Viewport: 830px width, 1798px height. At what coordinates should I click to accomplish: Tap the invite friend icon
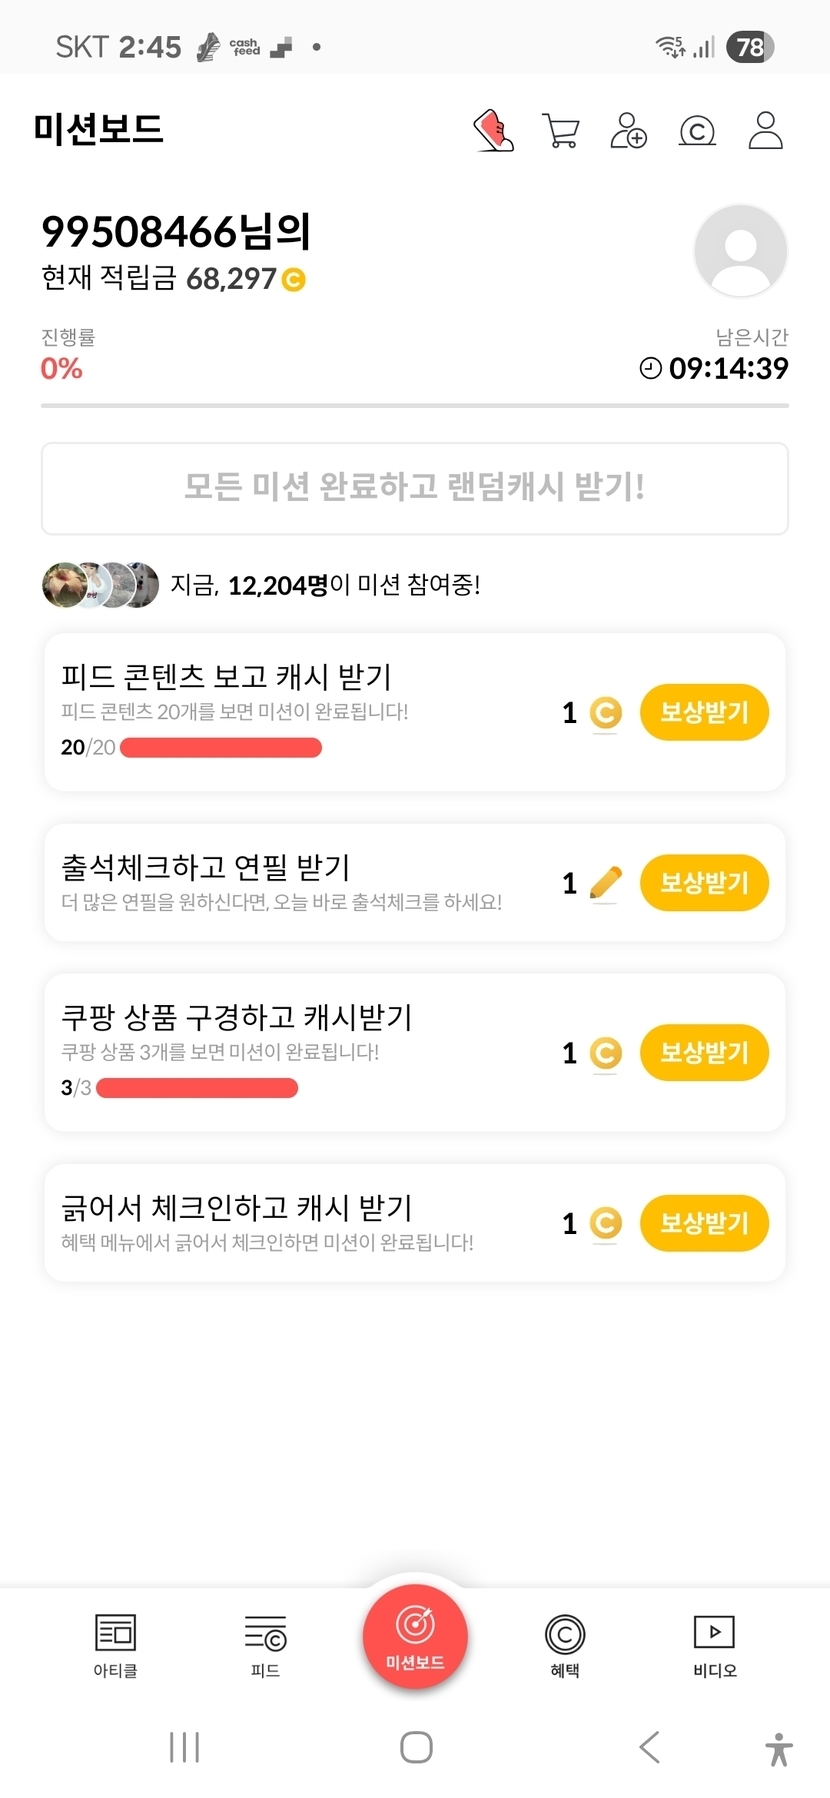(x=629, y=131)
